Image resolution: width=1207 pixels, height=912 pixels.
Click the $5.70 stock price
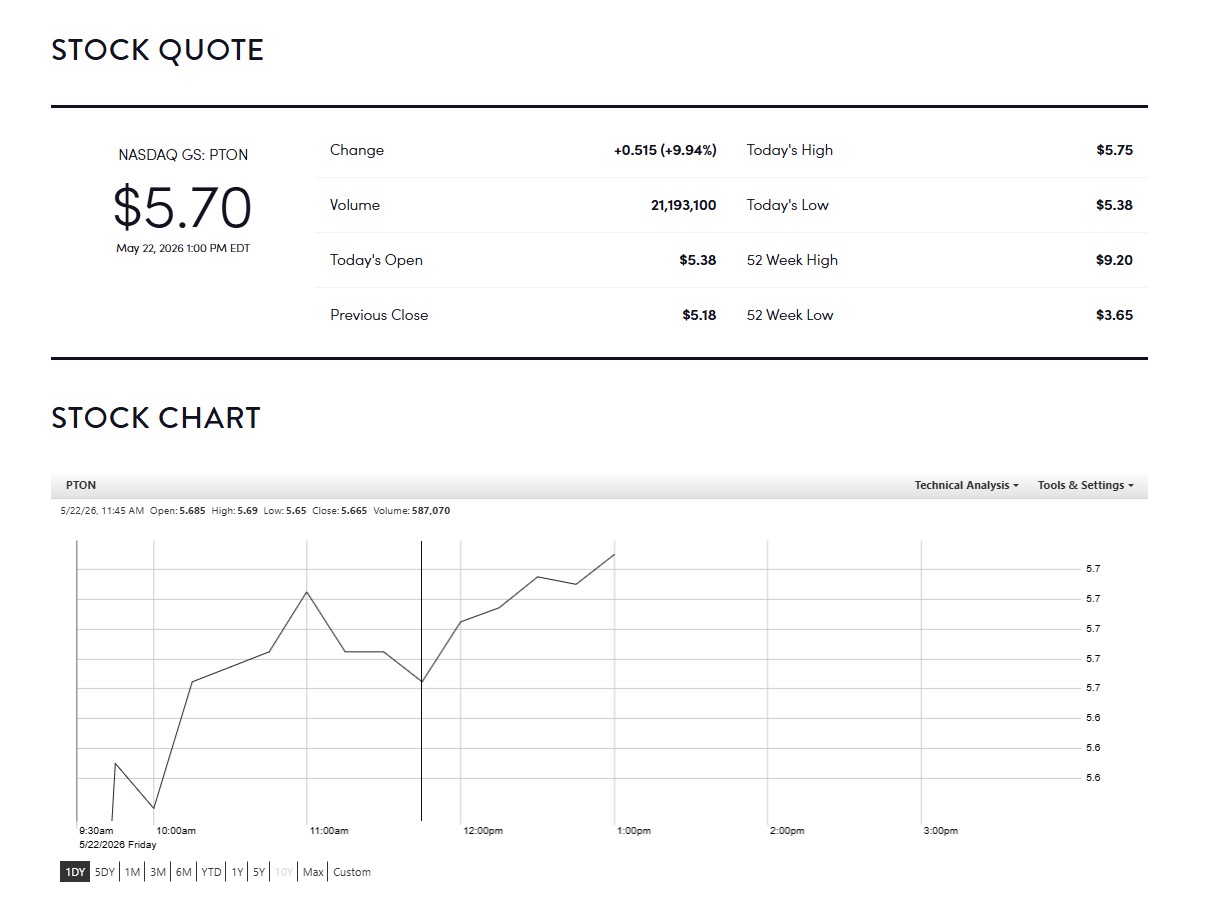point(182,207)
